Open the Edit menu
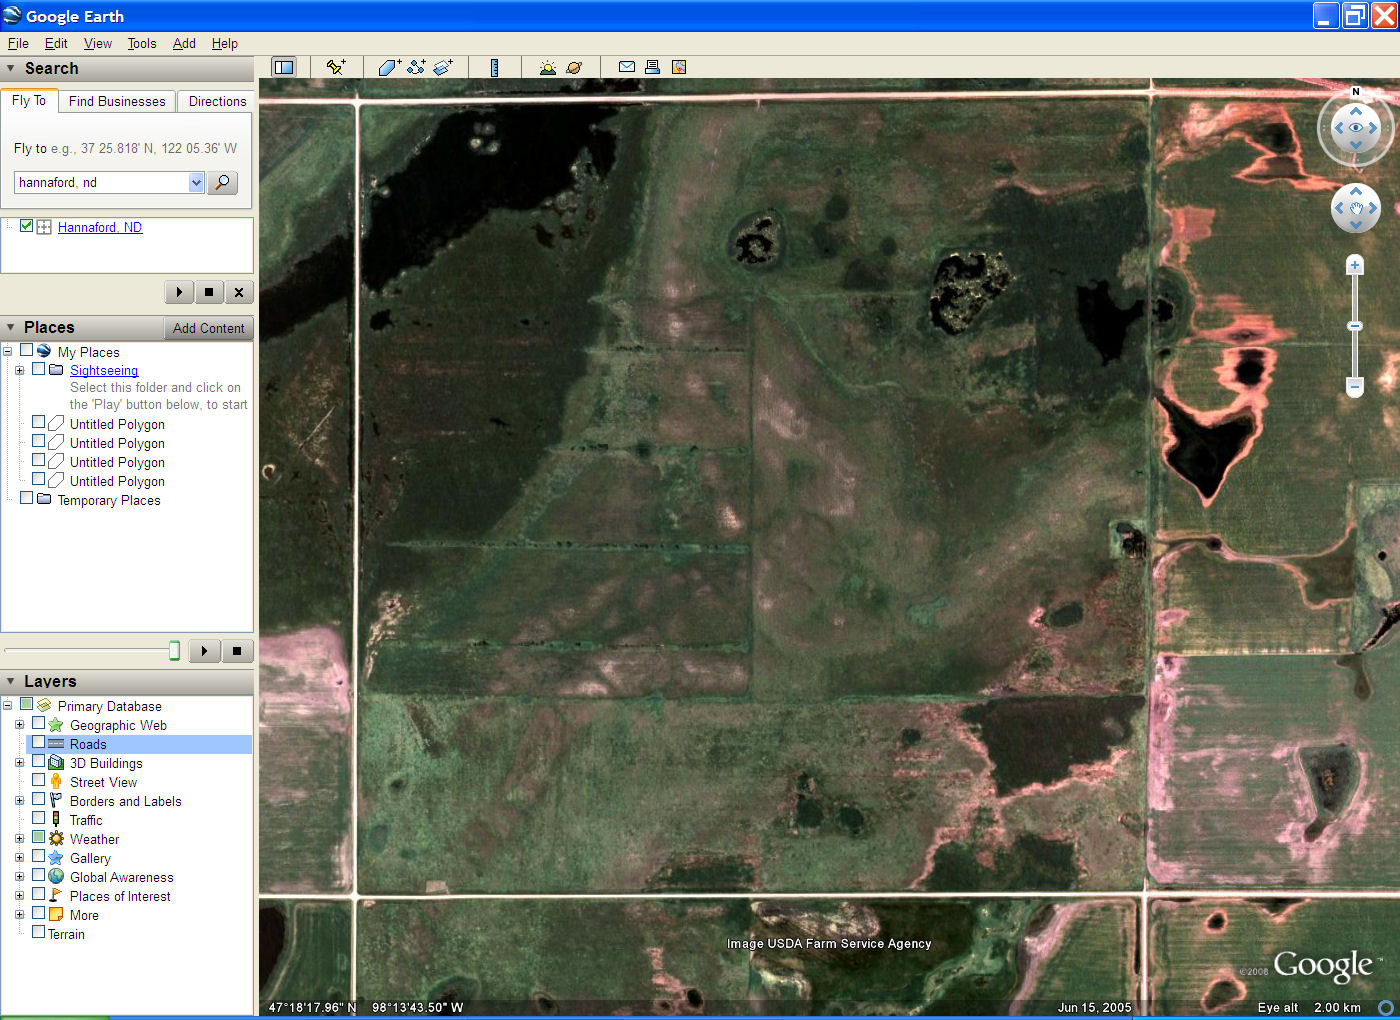Viewport: 1400px width, 1020px height. [x=56, y=43]
